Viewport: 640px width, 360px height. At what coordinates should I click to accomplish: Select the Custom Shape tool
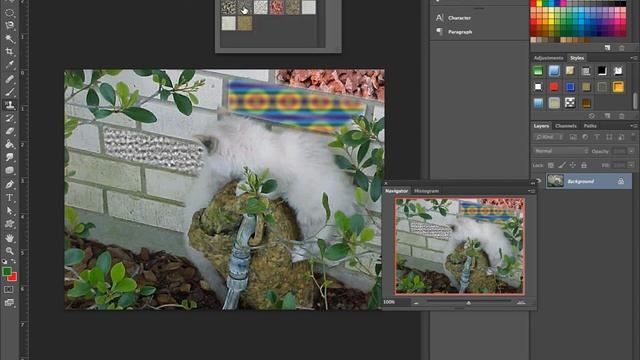pyautogui.click(x=9, y=224)
